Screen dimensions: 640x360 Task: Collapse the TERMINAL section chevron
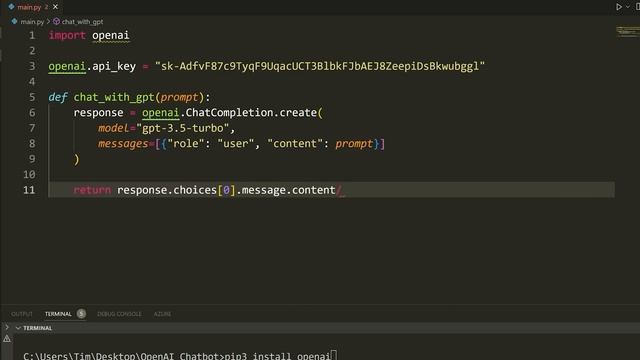coord(18,328)
